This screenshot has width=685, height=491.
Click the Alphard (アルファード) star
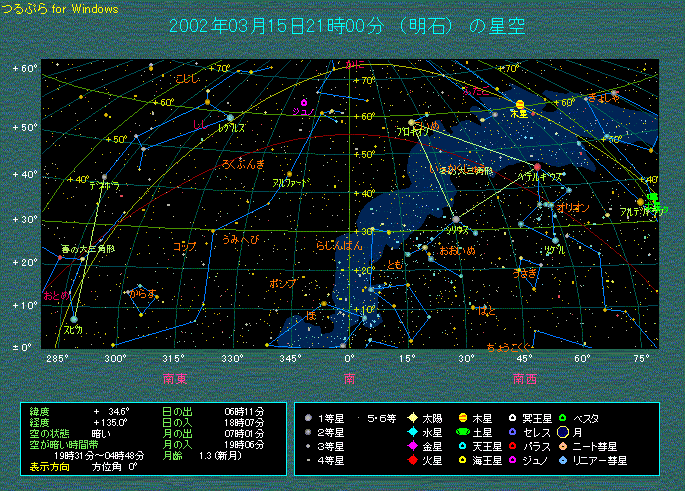(x=289, y=174)
